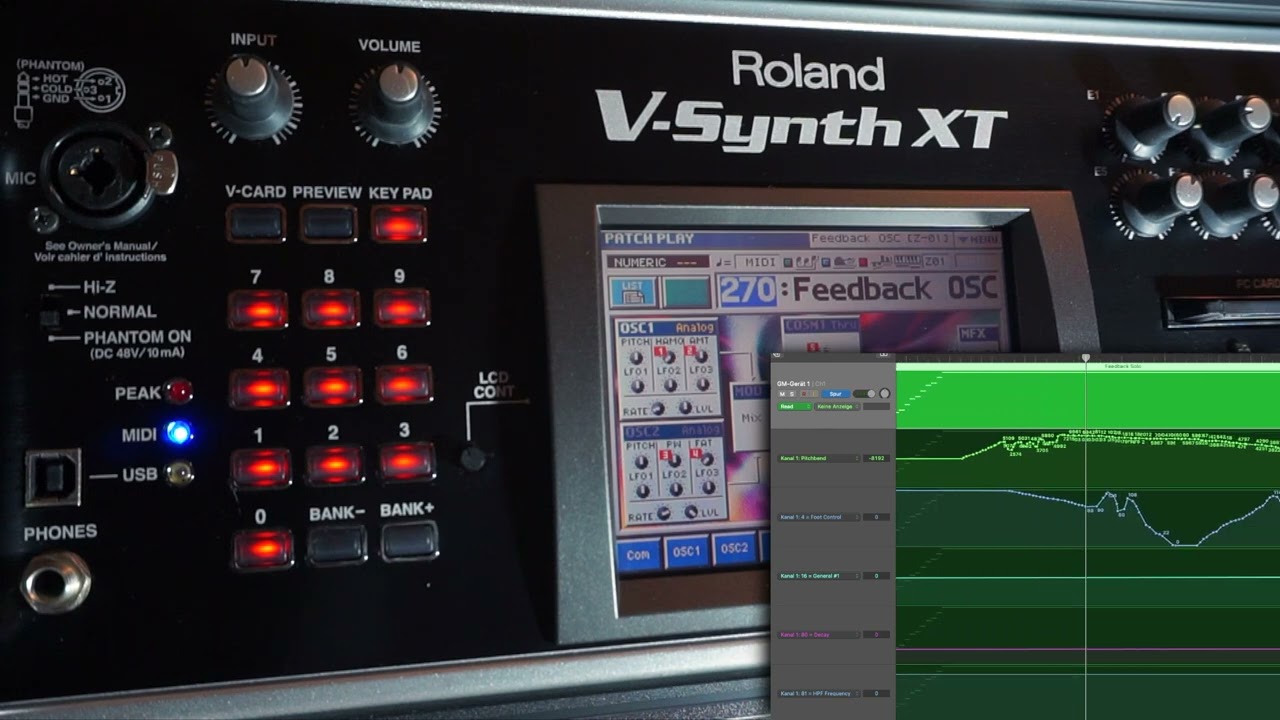Click keypad button 4
Image resolution: width=1280 pixels, height=720 pixels.
coord(259,388)
